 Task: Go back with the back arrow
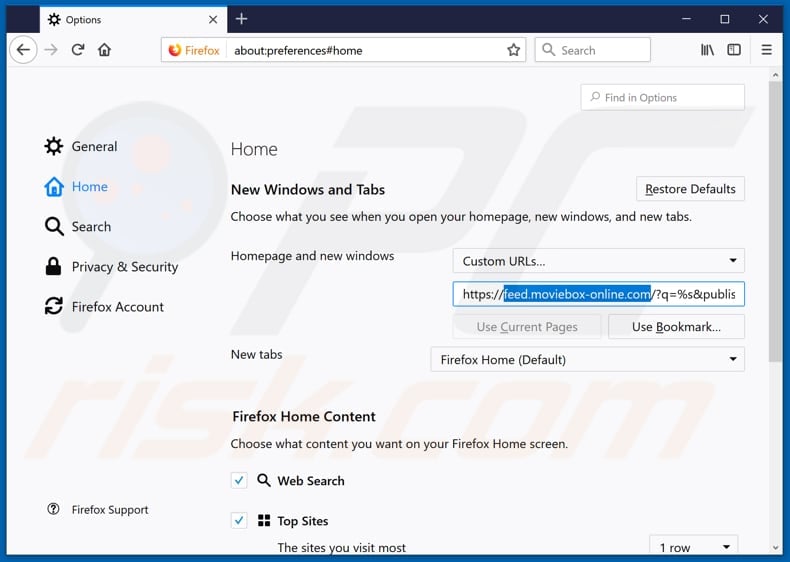pyautogui.click(x=23, y=50)
